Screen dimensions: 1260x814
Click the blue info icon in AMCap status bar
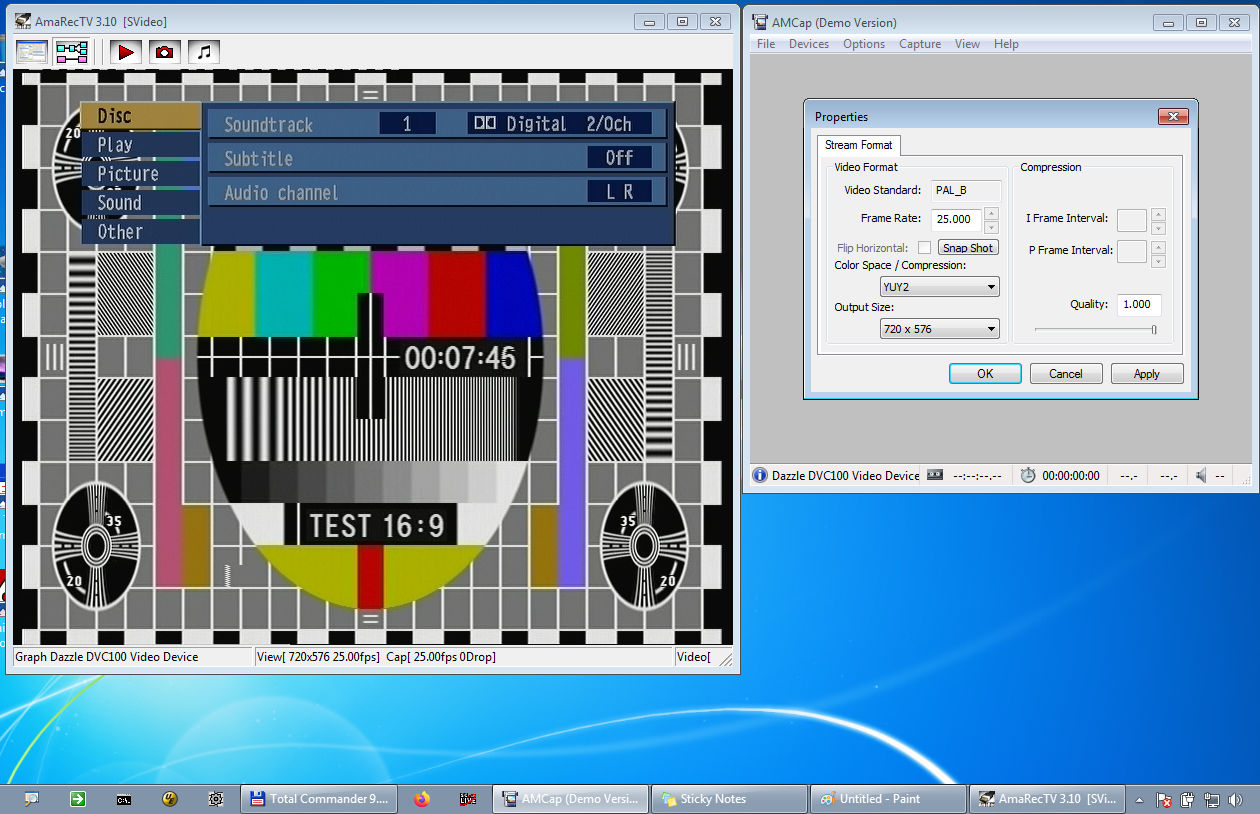click(760, 476)
